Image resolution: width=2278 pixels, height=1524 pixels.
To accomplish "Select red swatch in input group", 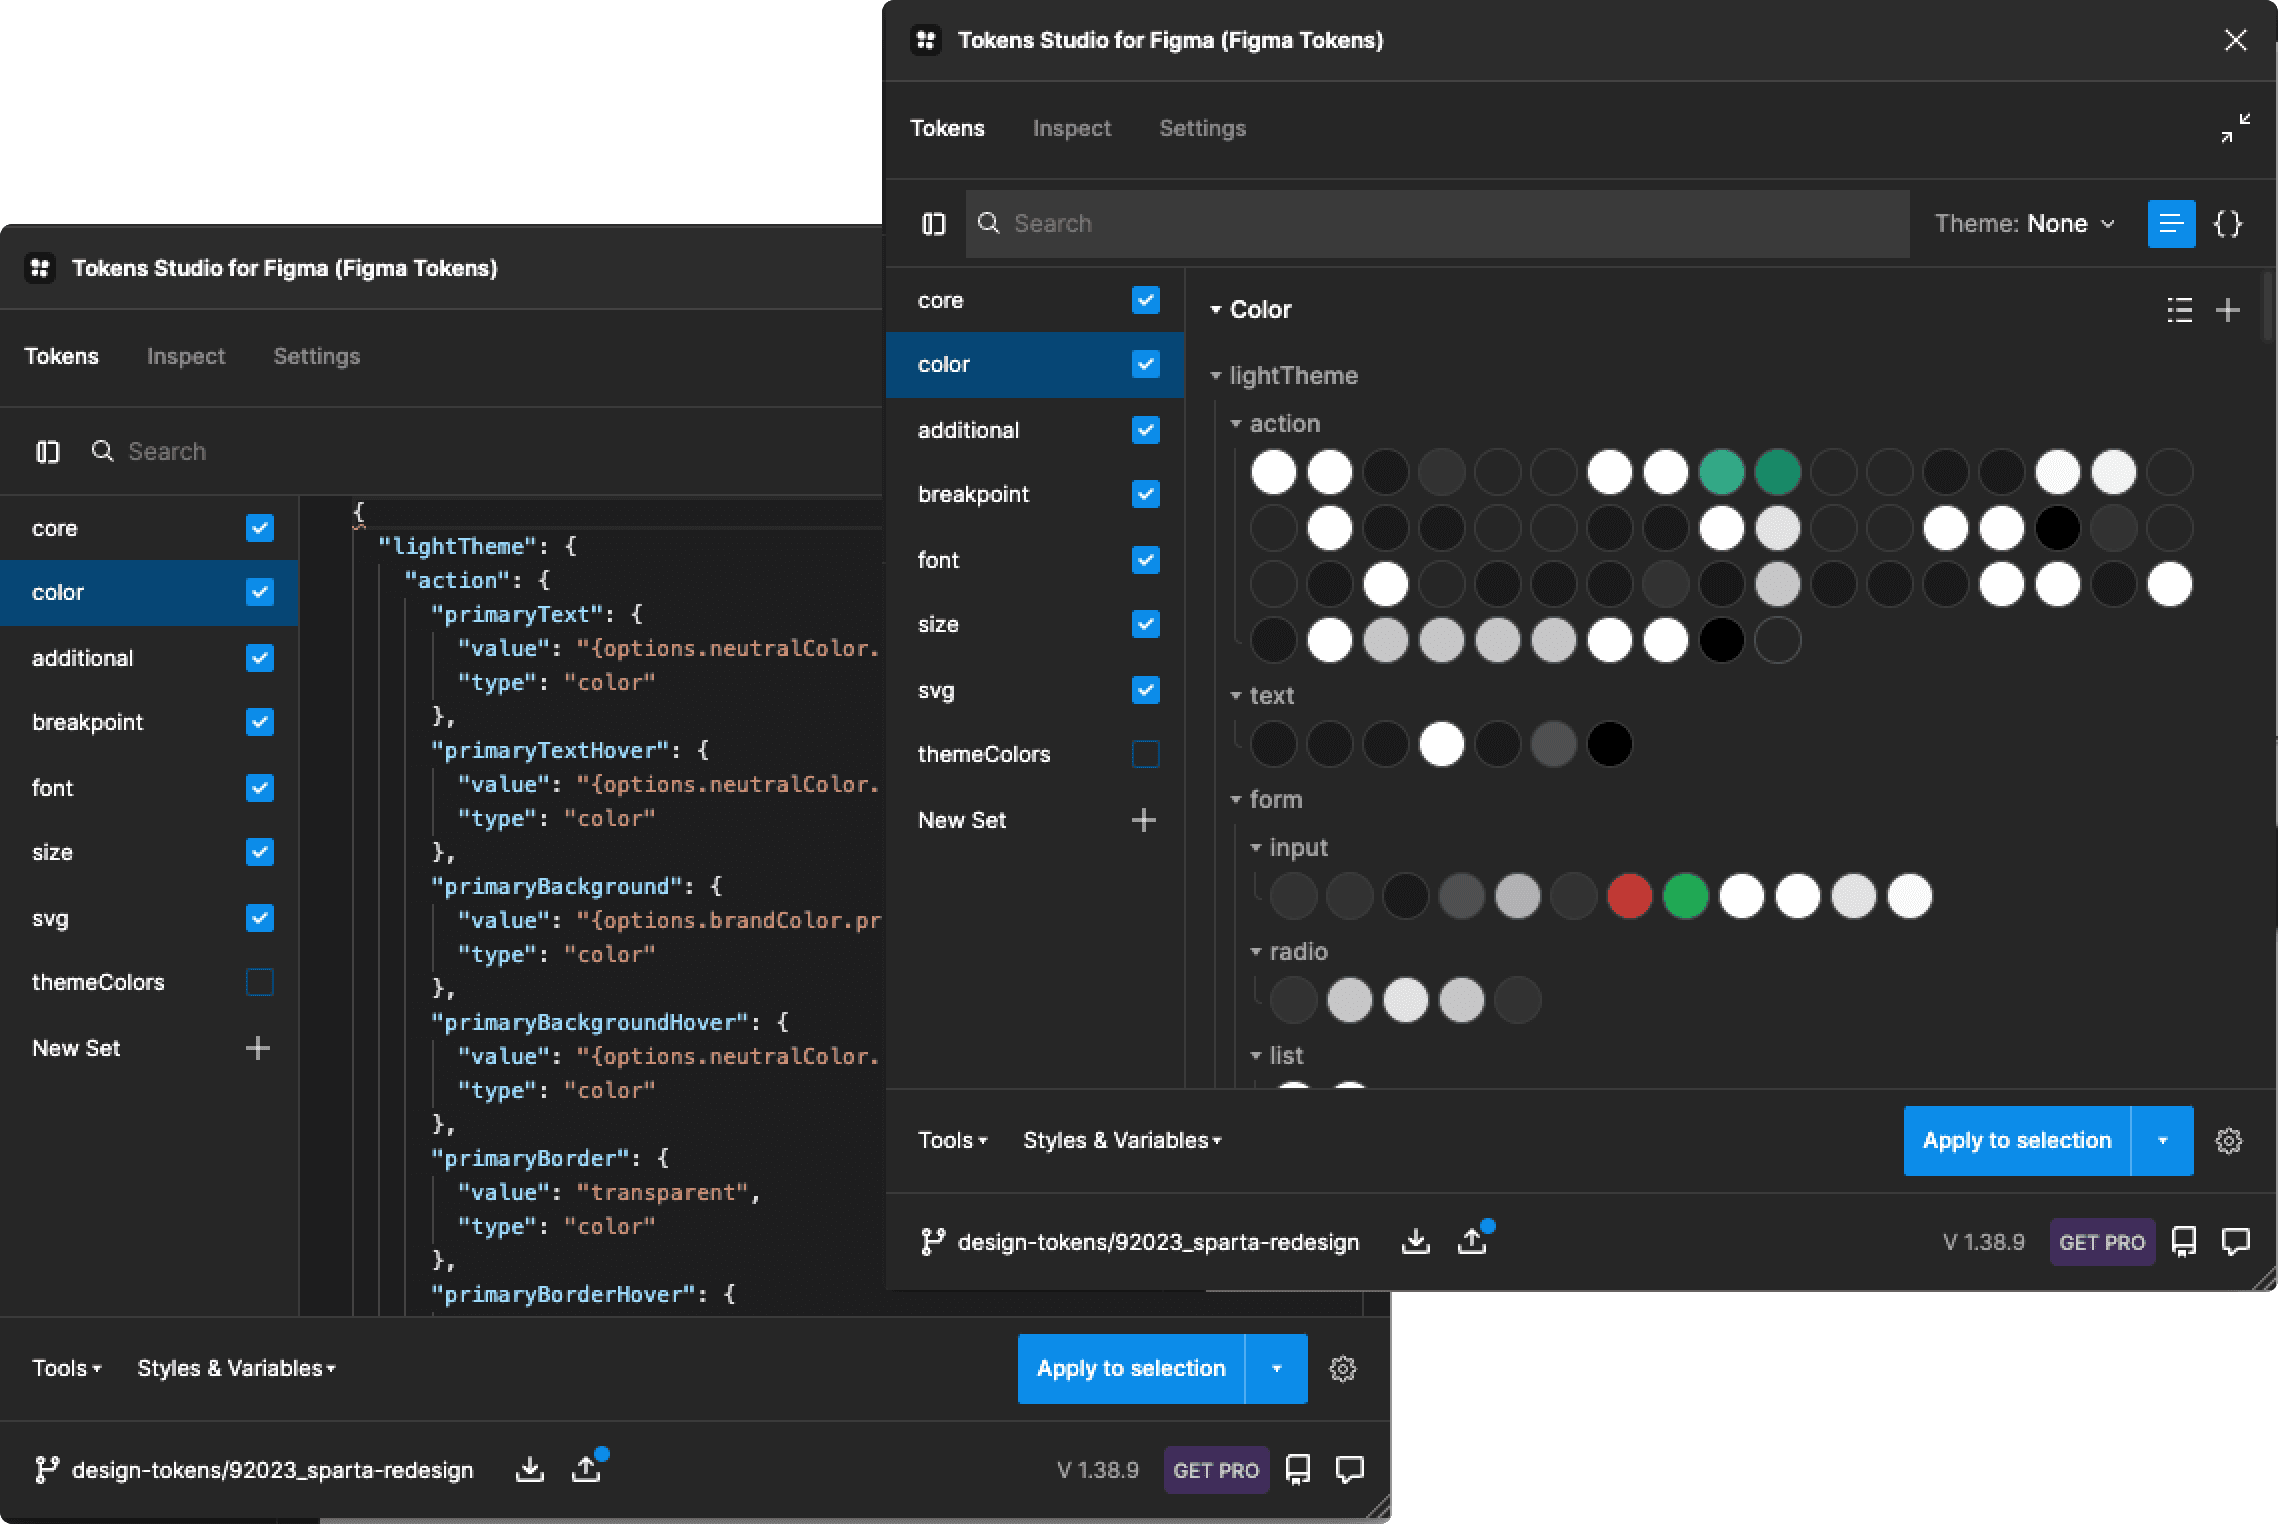I will pyautogui.click(x=1629, y=896).
